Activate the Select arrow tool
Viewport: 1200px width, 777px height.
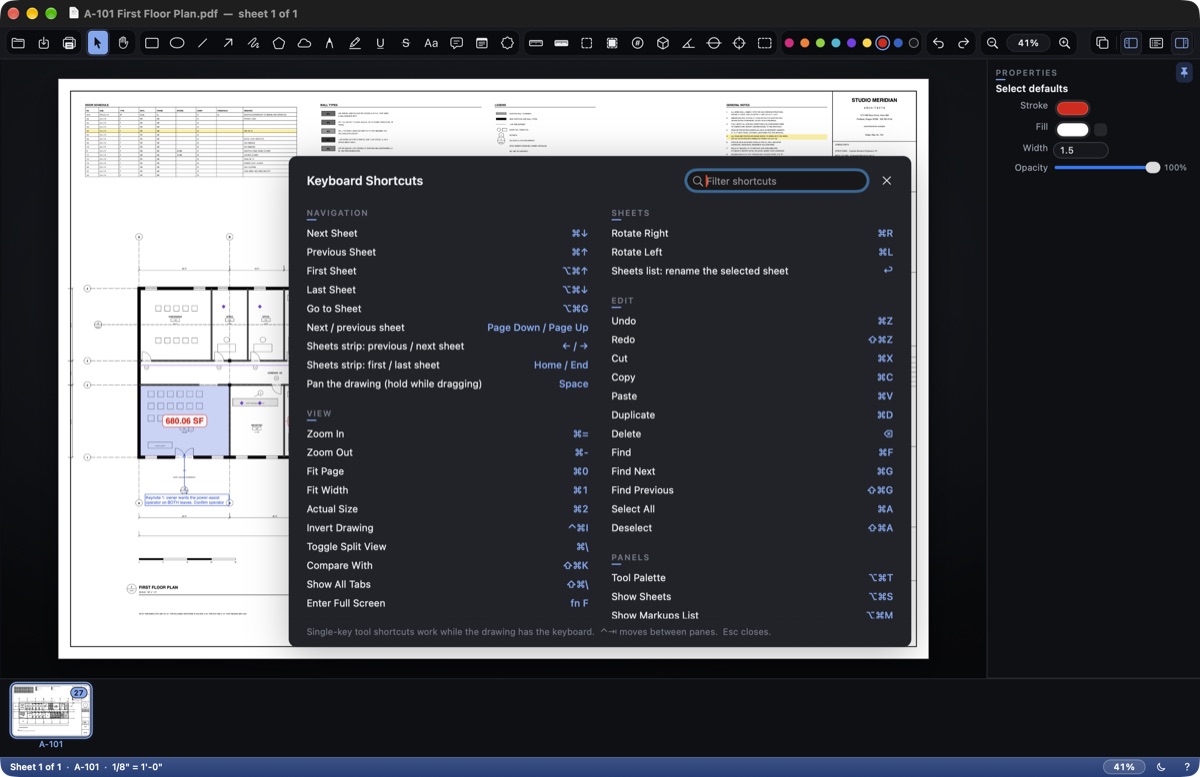(x=97, y=43)
